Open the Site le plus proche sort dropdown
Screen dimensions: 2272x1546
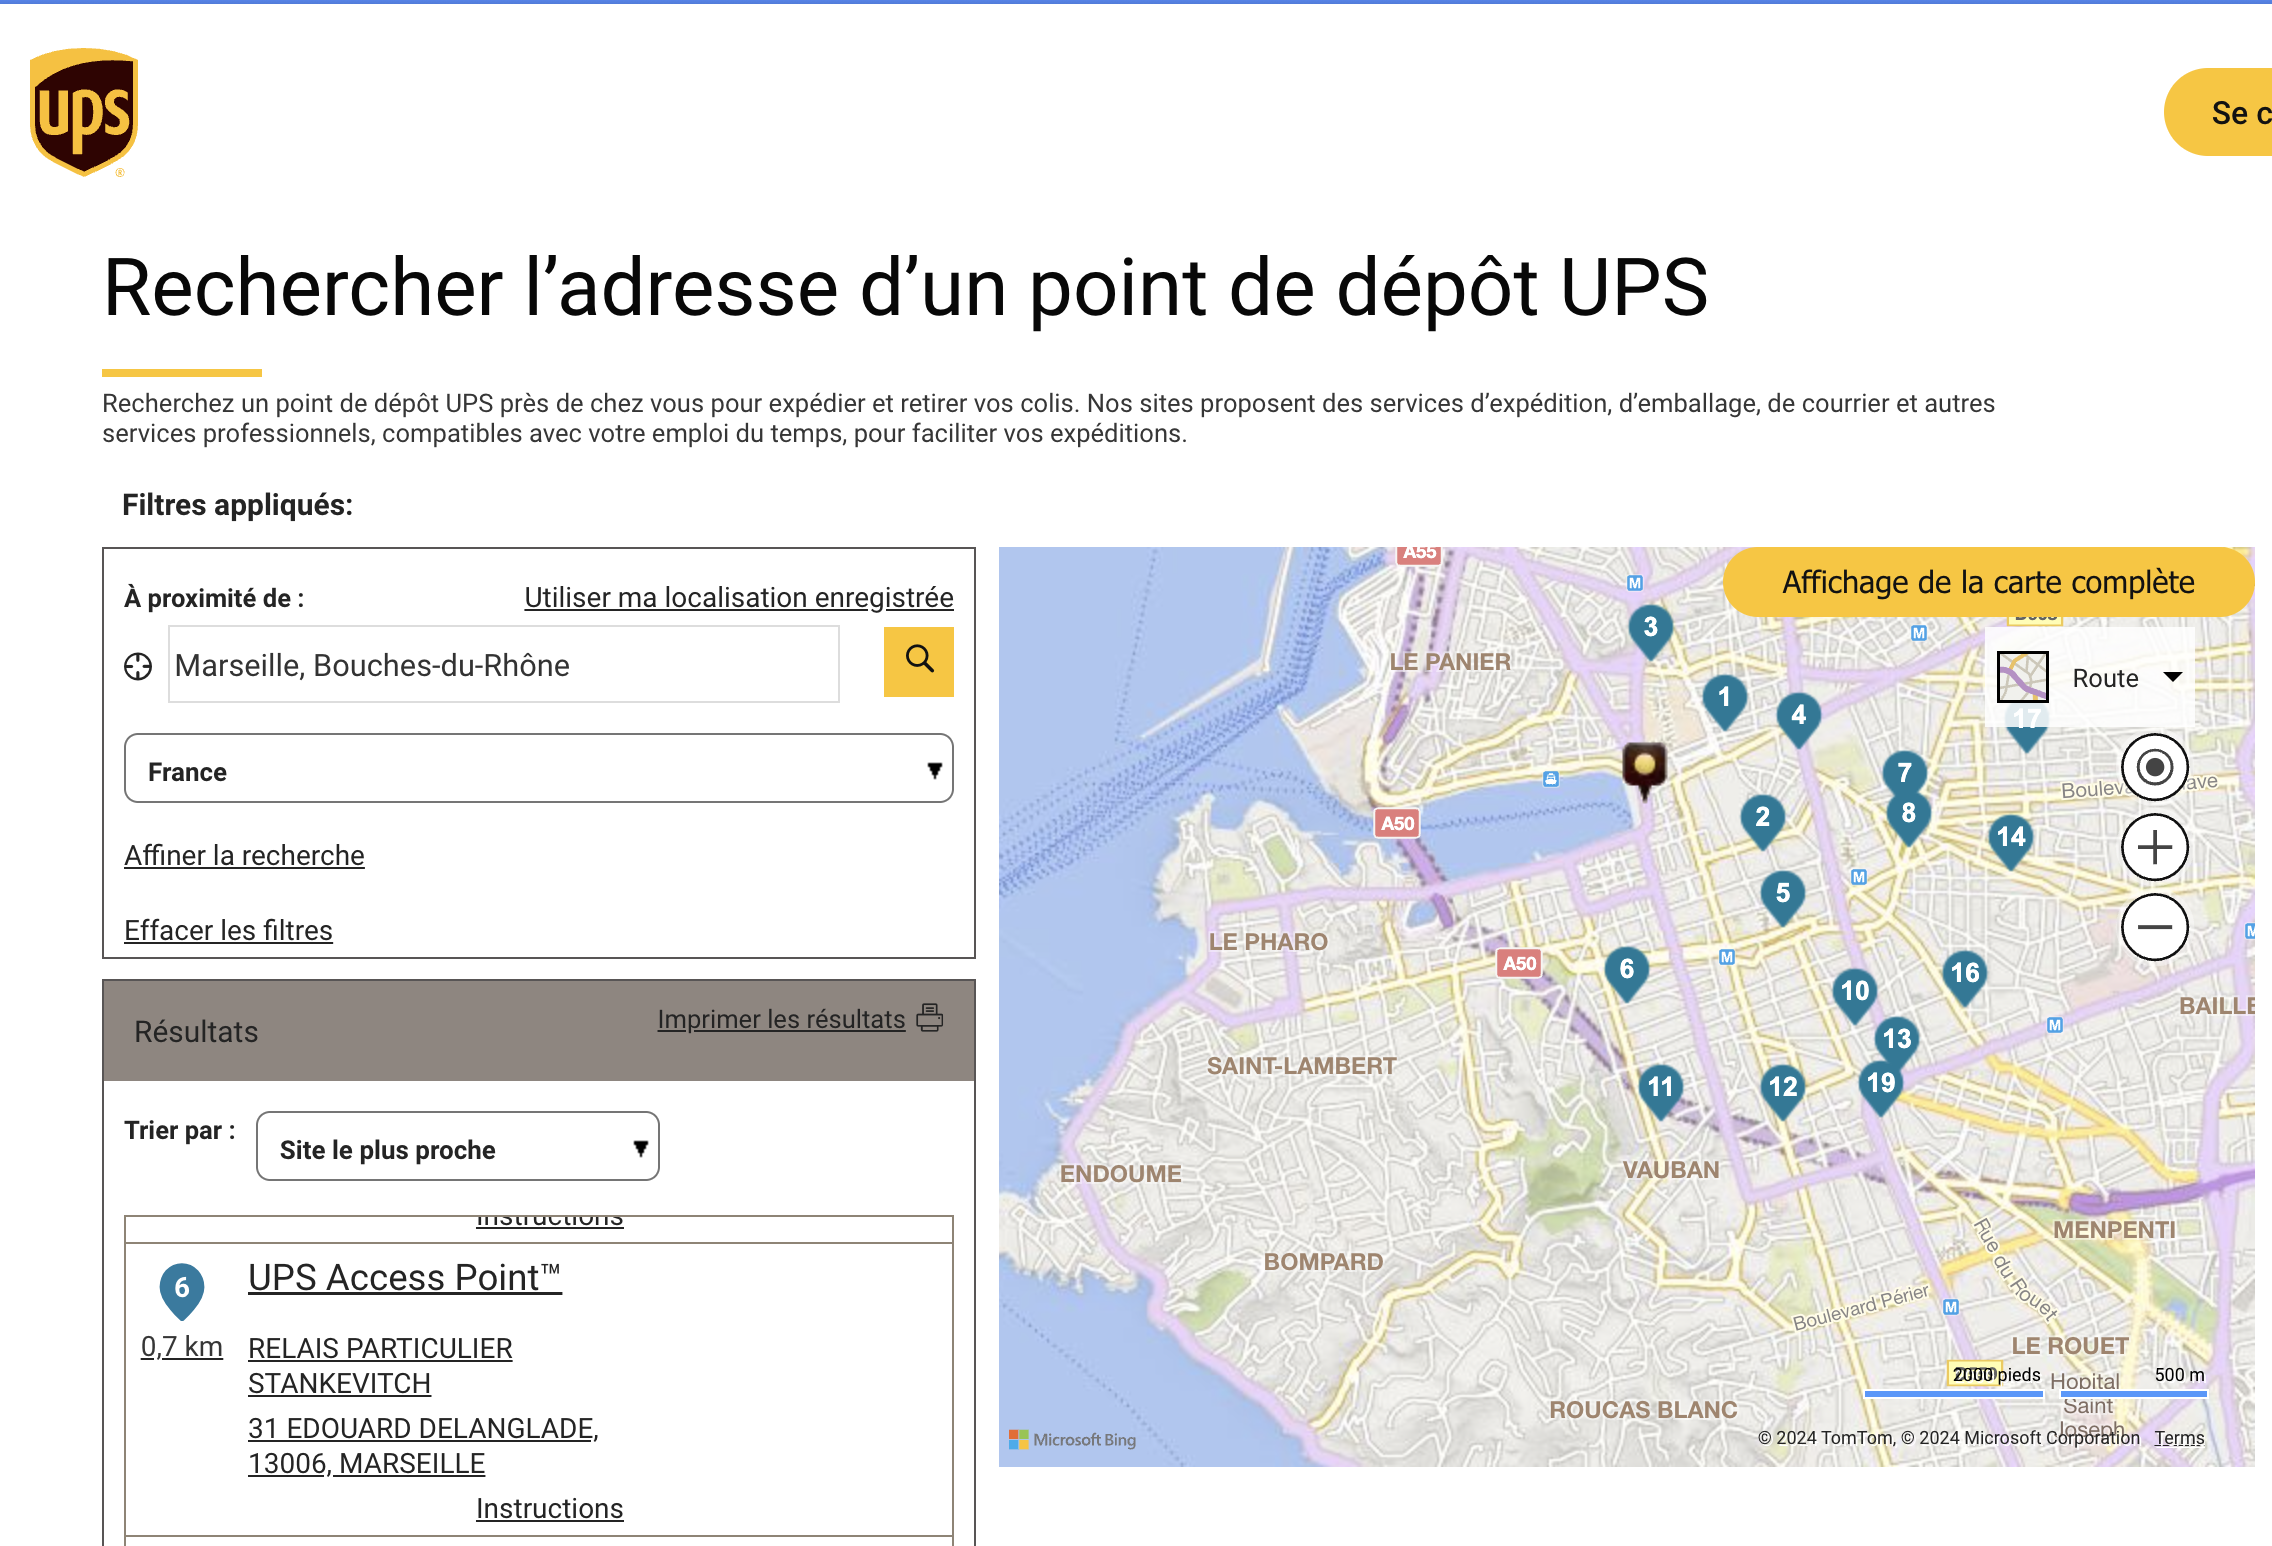[x=457, y=1147]
